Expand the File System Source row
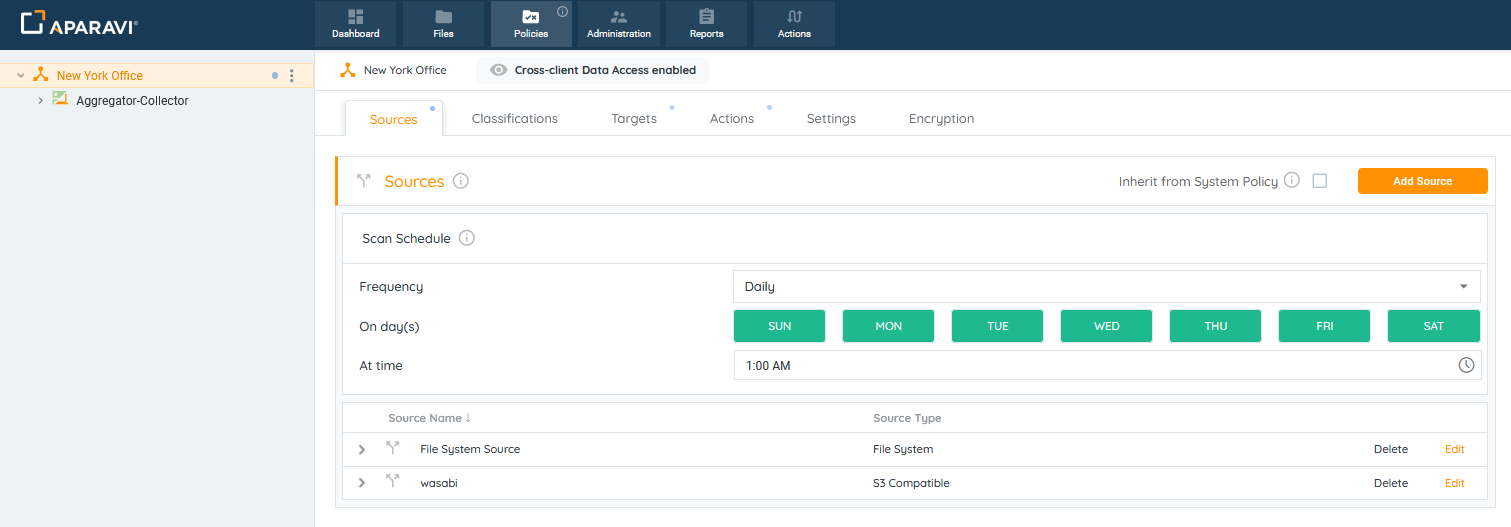Screen dimensions: 1511x527 (362, 450)
